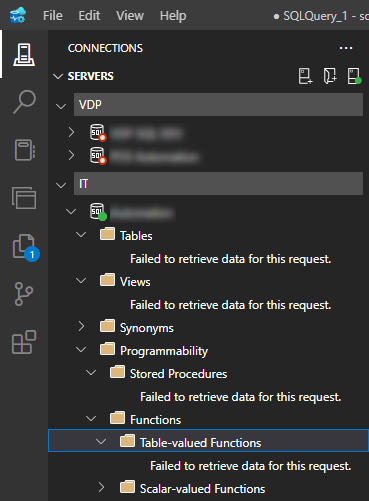This screenshot has height=501, width=369.
Task: Open the Extensions view icon
Action: [x=24, y=342]
